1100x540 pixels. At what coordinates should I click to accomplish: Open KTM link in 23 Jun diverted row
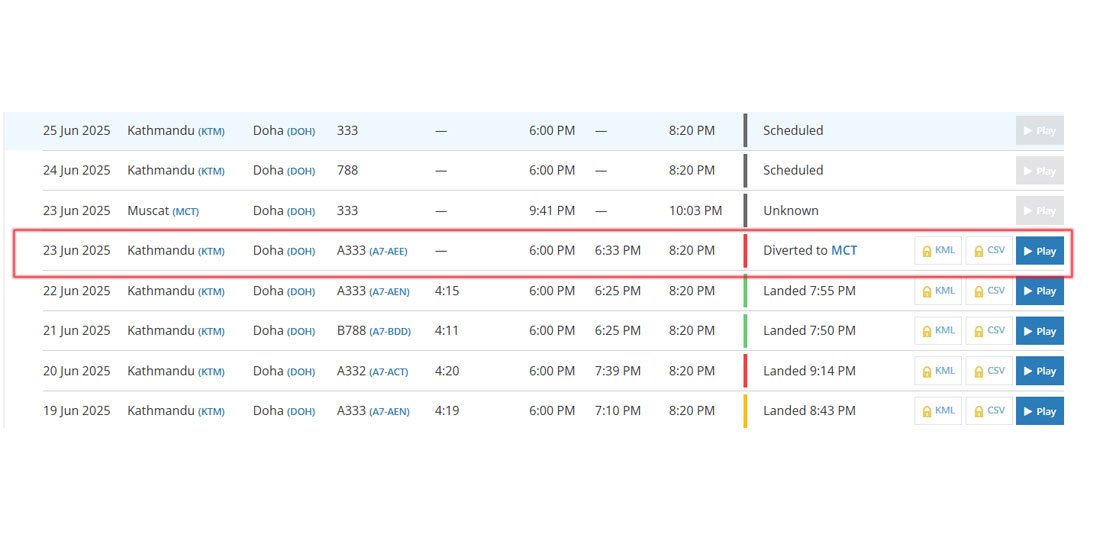click(211, 252)
